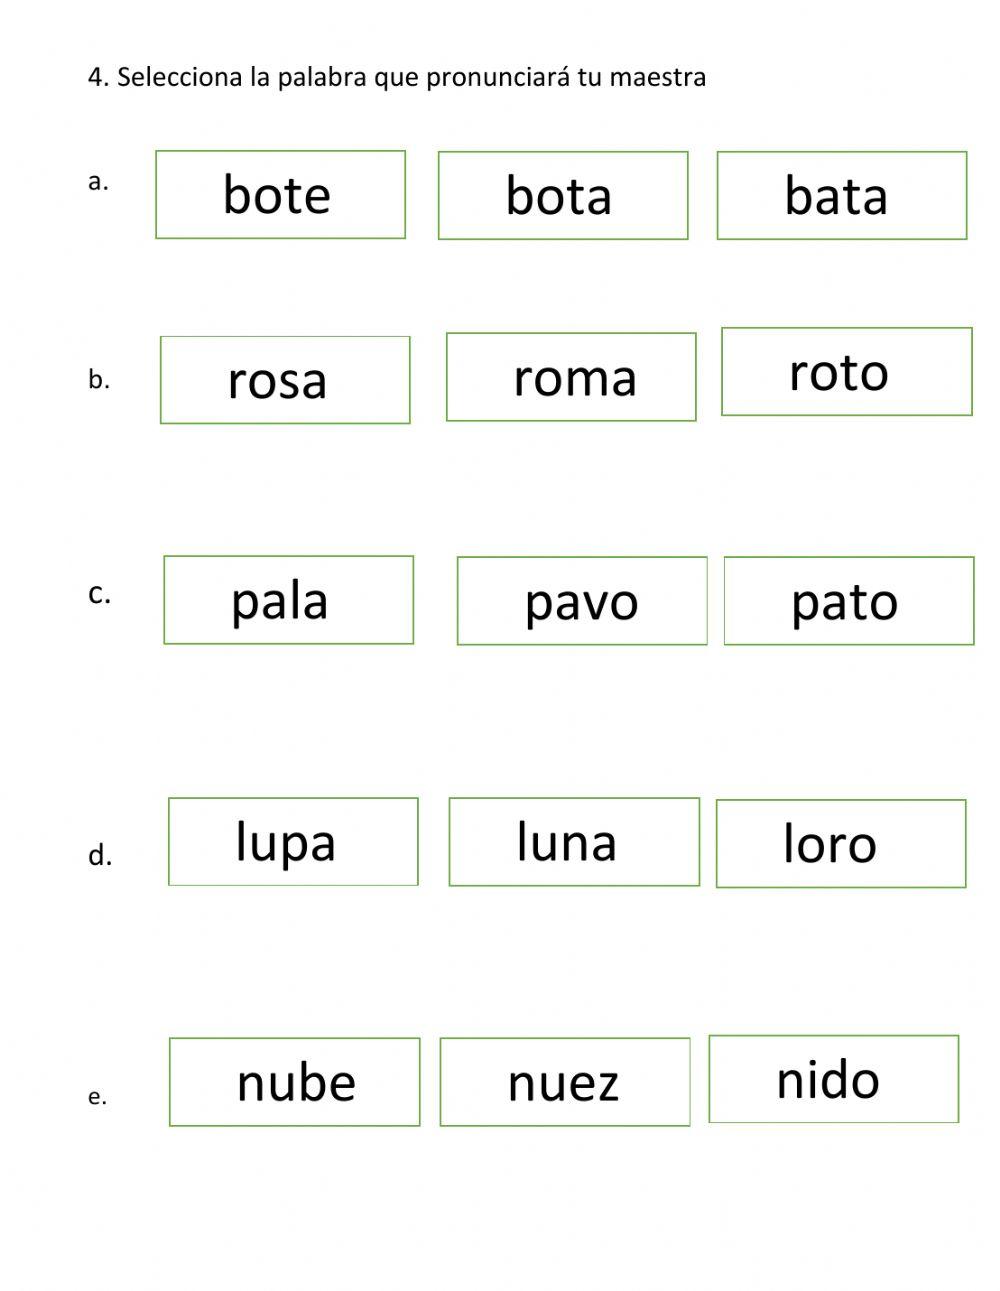1000x1291 pixels.
Task: Select the 'lupa' word box
Action: (293, 842)
